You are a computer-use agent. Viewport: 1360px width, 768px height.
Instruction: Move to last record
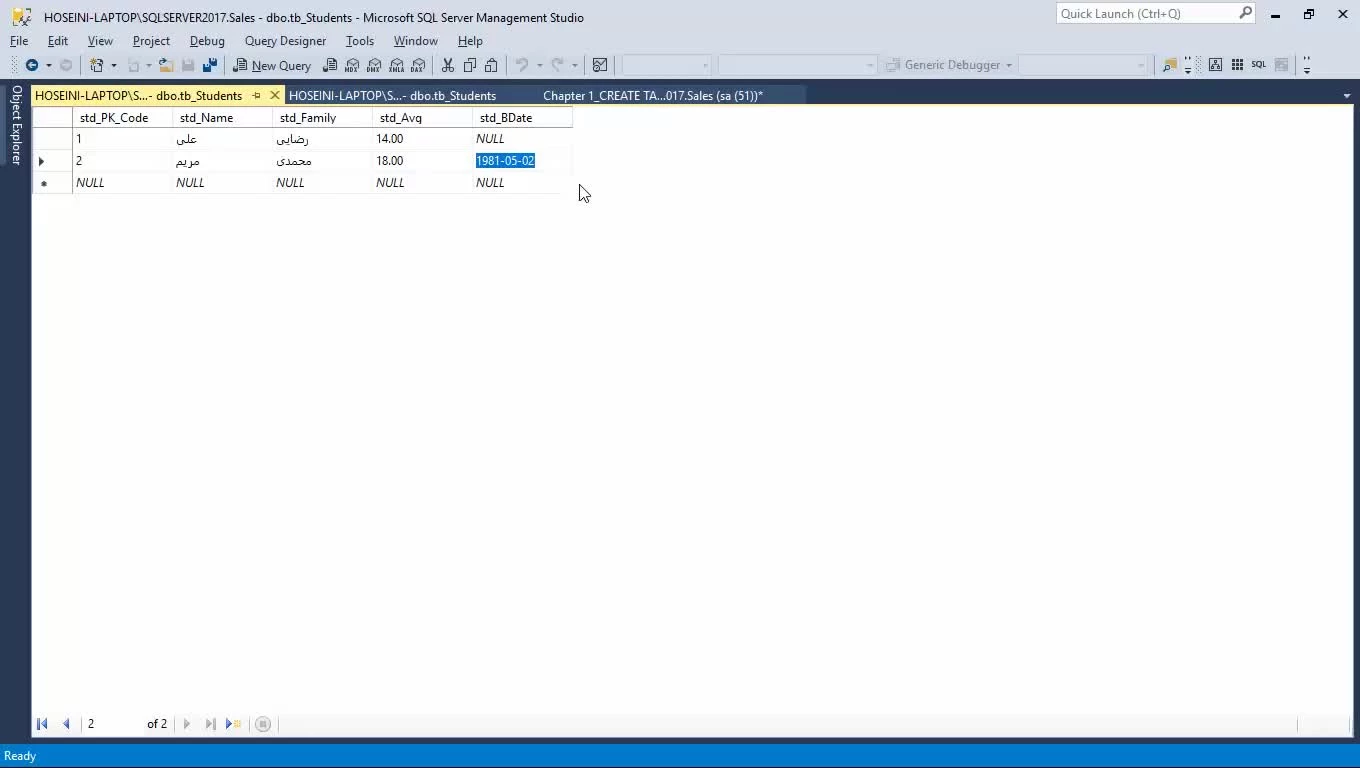coord(210,724)
